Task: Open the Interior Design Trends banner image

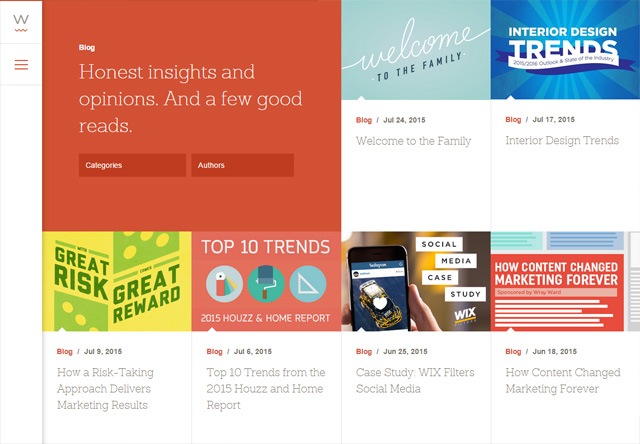Action: (x=565, y=50)
